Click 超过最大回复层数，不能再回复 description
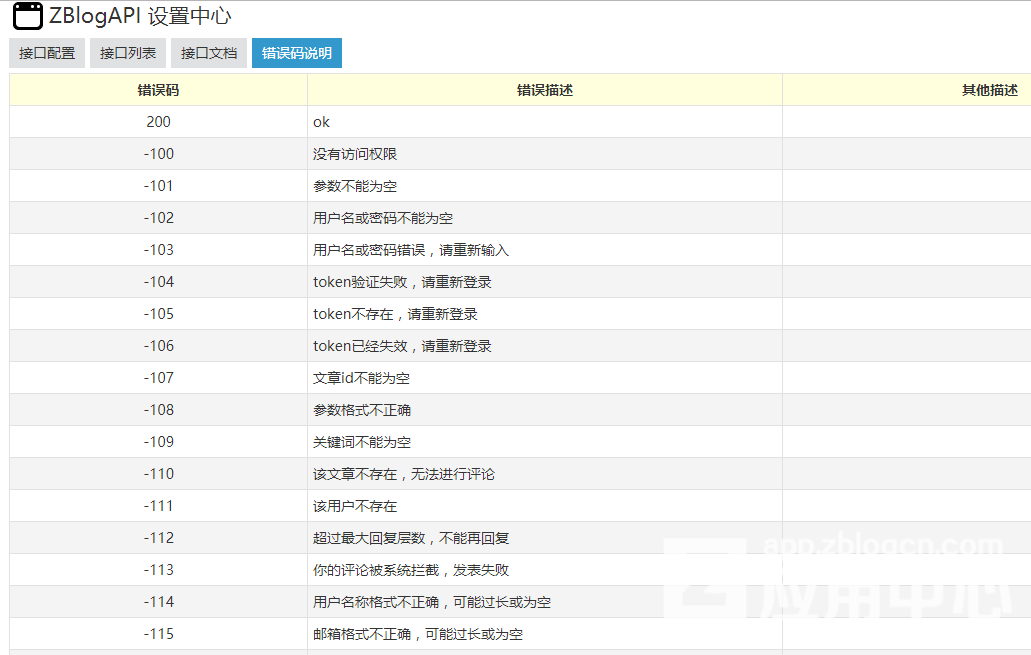Image resolution: width=1031 pixels, height=655 pixels. click(411, 538)
